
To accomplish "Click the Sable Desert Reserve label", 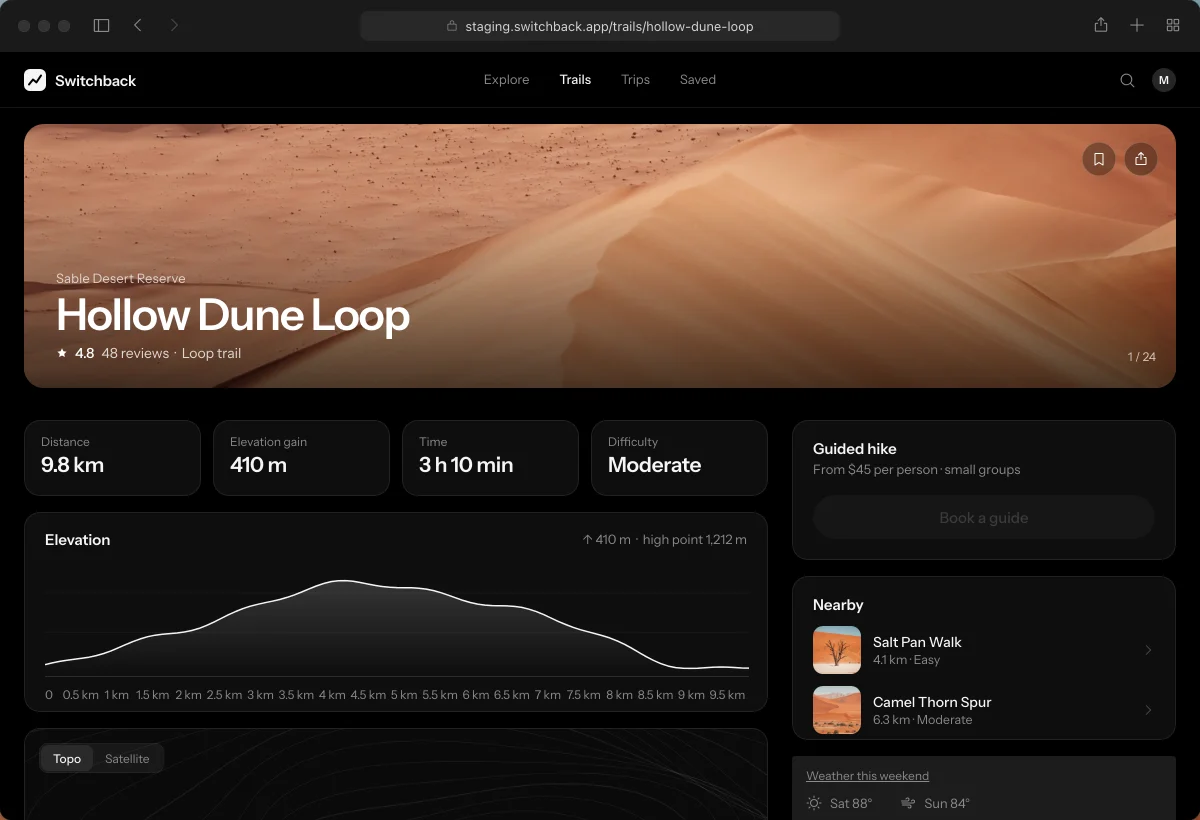I will coord(120,279).
